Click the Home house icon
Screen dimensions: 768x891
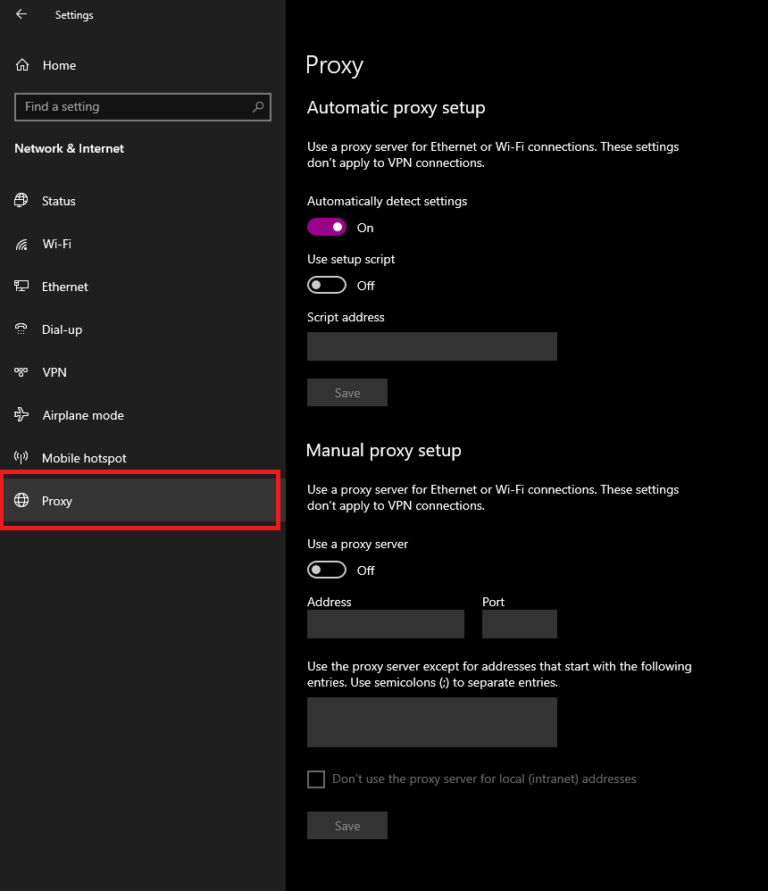(22, 65)
